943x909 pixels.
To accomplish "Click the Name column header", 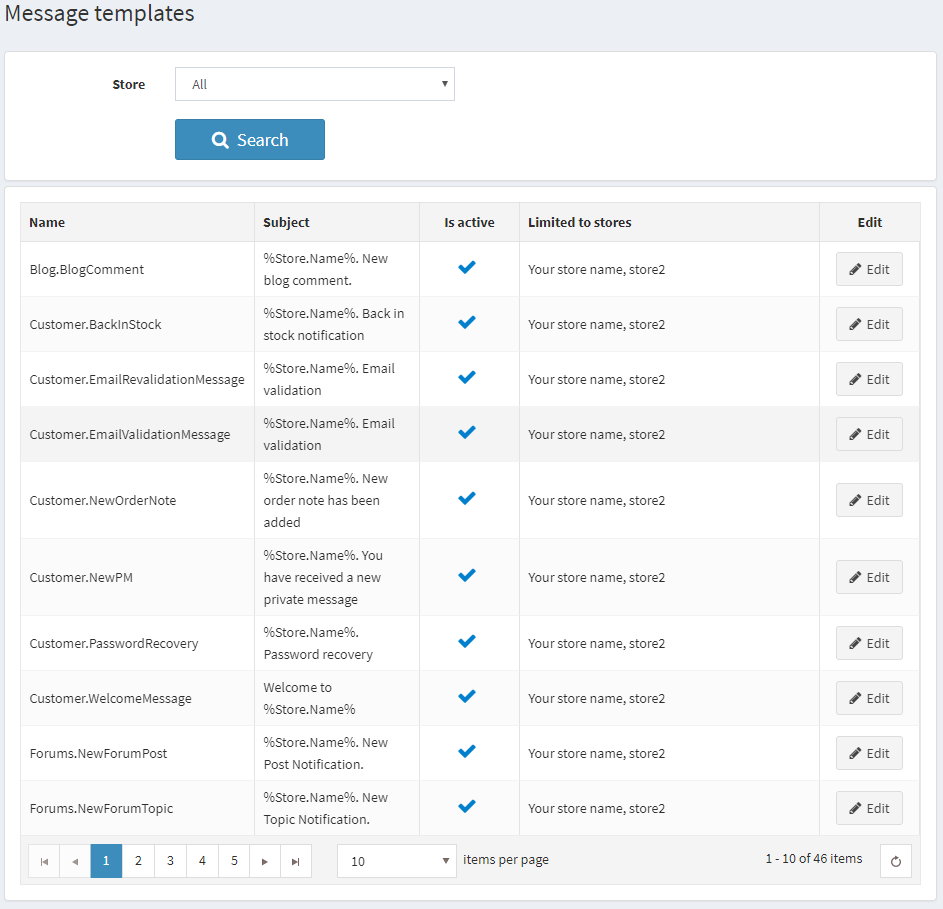I will coord(47,222).
